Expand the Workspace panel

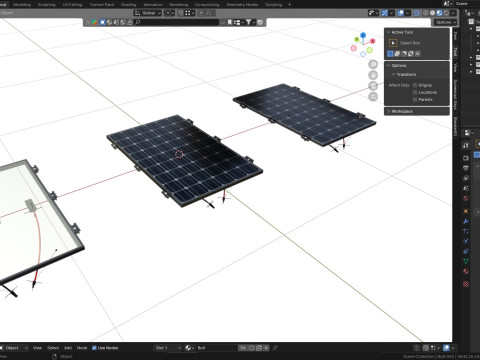tap(417, 111)
